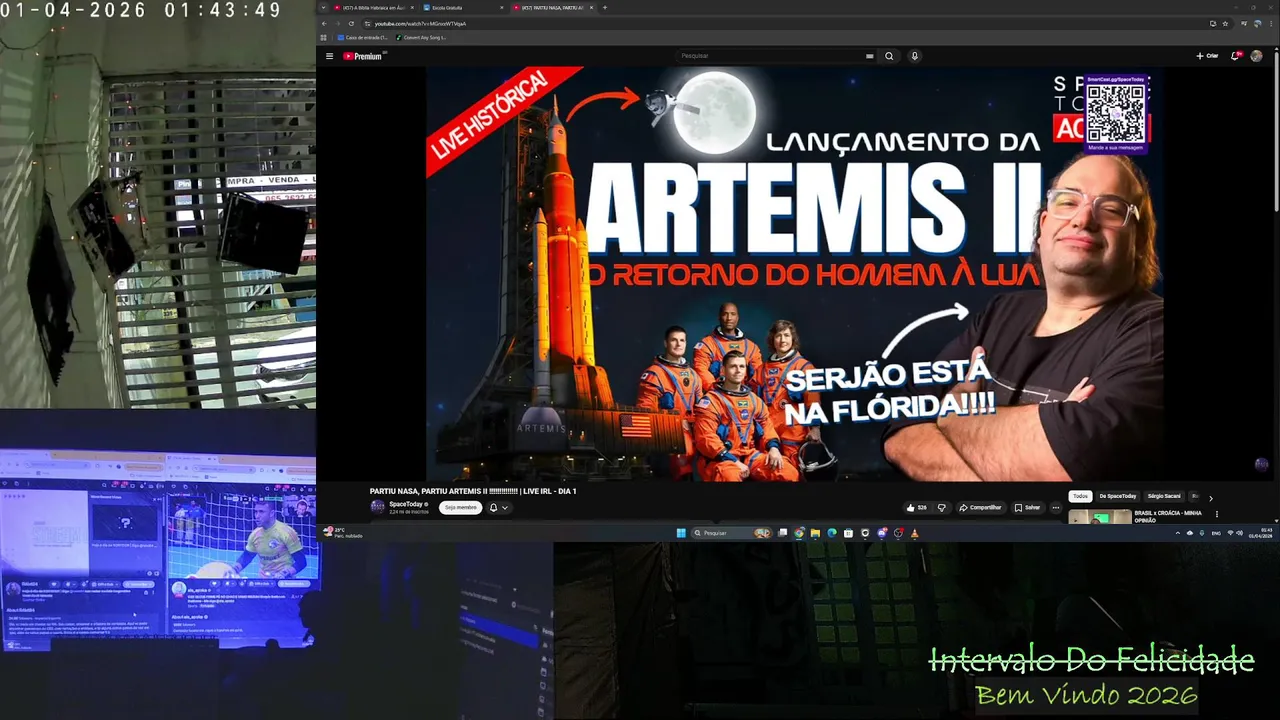Open YouTube notifications bell
Viewport: 1280px width, 720px height.
pyautogui.click(x=1235, y=56)
